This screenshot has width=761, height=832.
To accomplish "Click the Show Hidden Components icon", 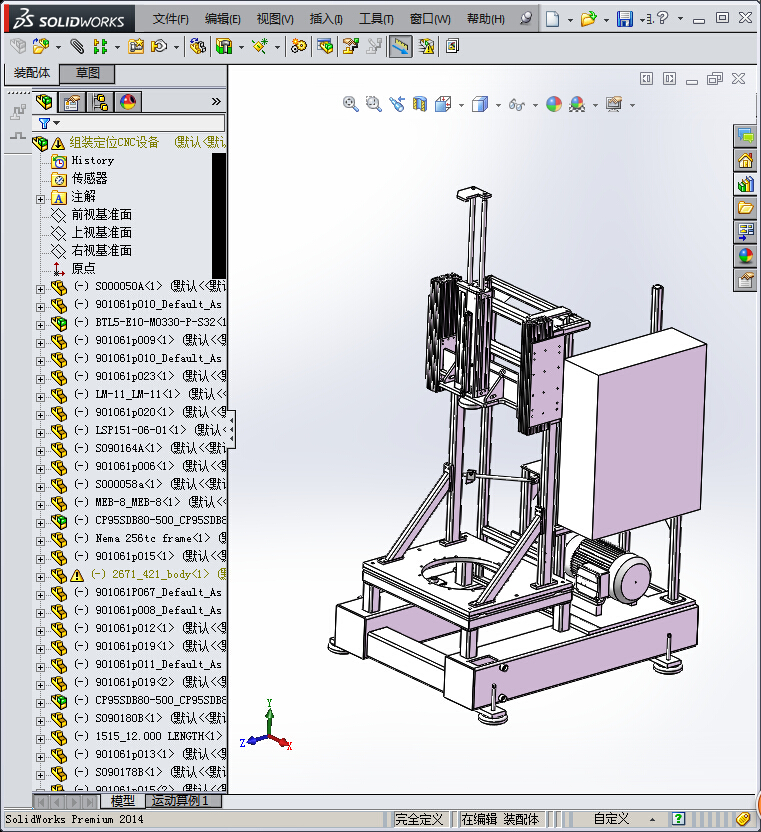I will point(198,47).
